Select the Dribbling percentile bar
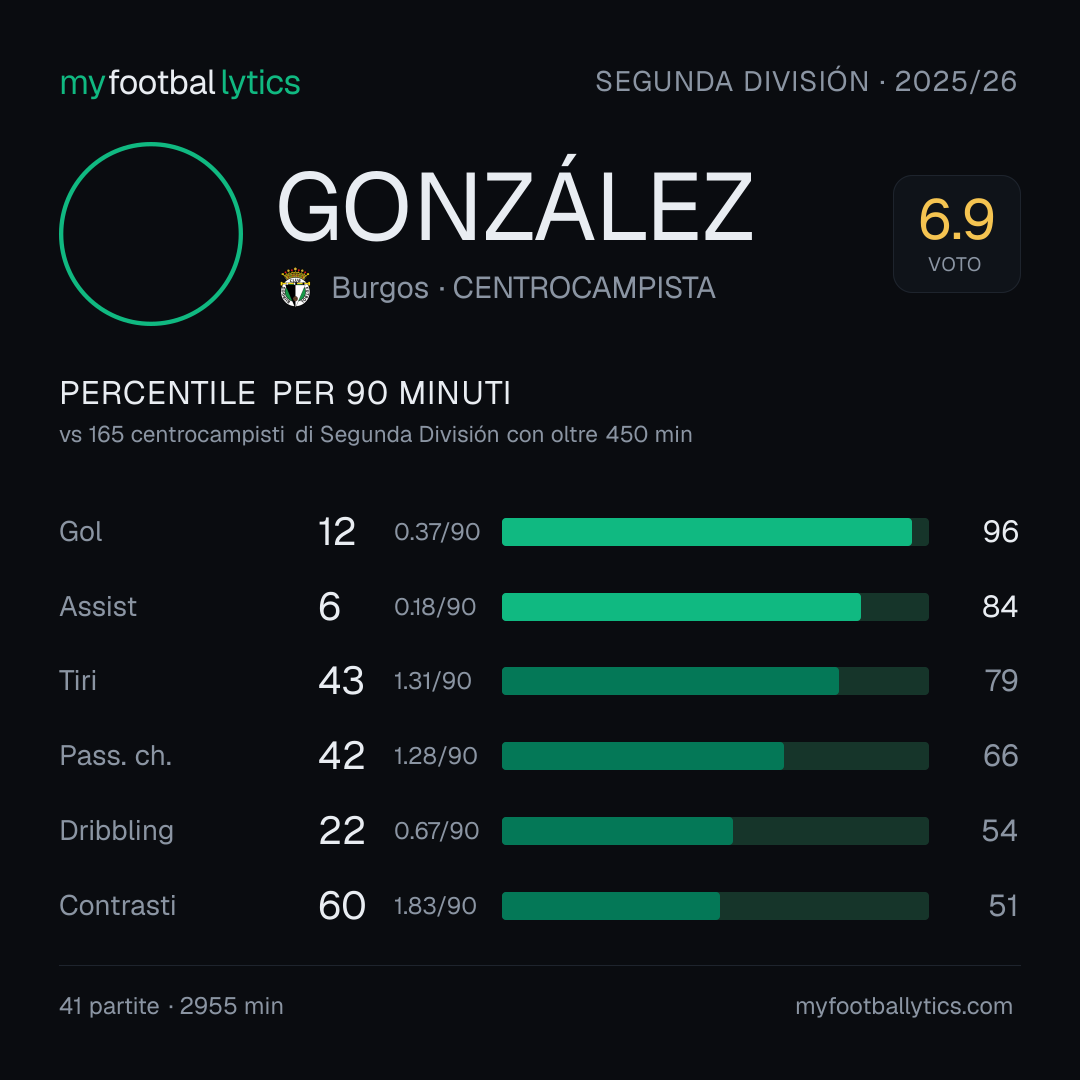 (x=715, y=831)
